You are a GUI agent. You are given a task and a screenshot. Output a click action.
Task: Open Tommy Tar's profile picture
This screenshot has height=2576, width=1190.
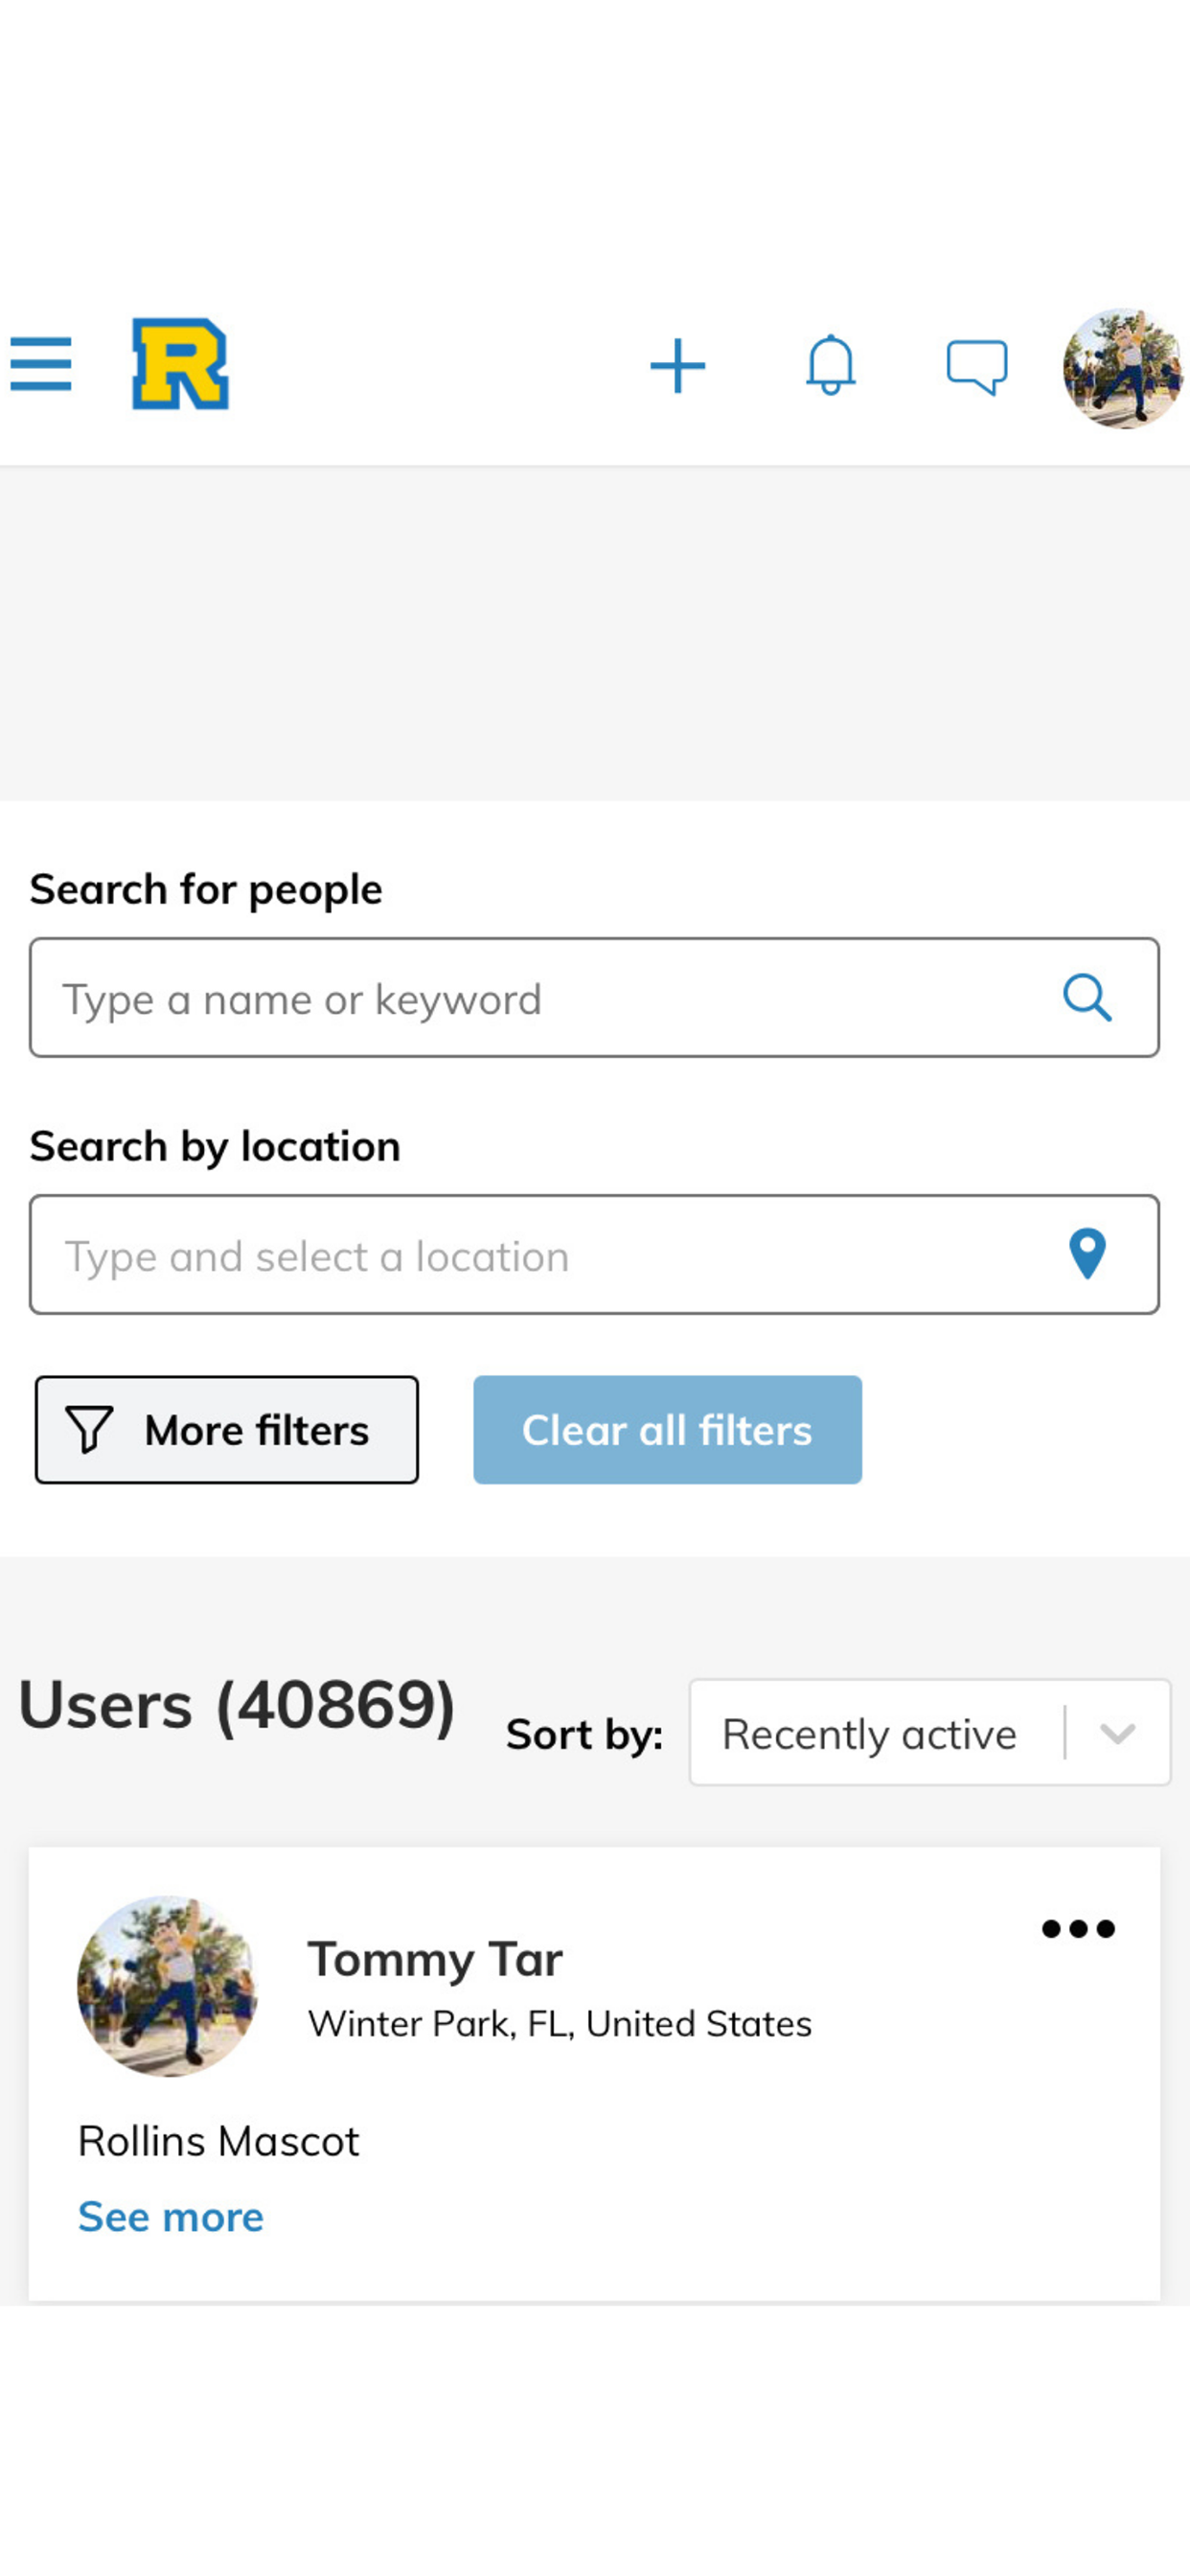tap(167, 1986)
